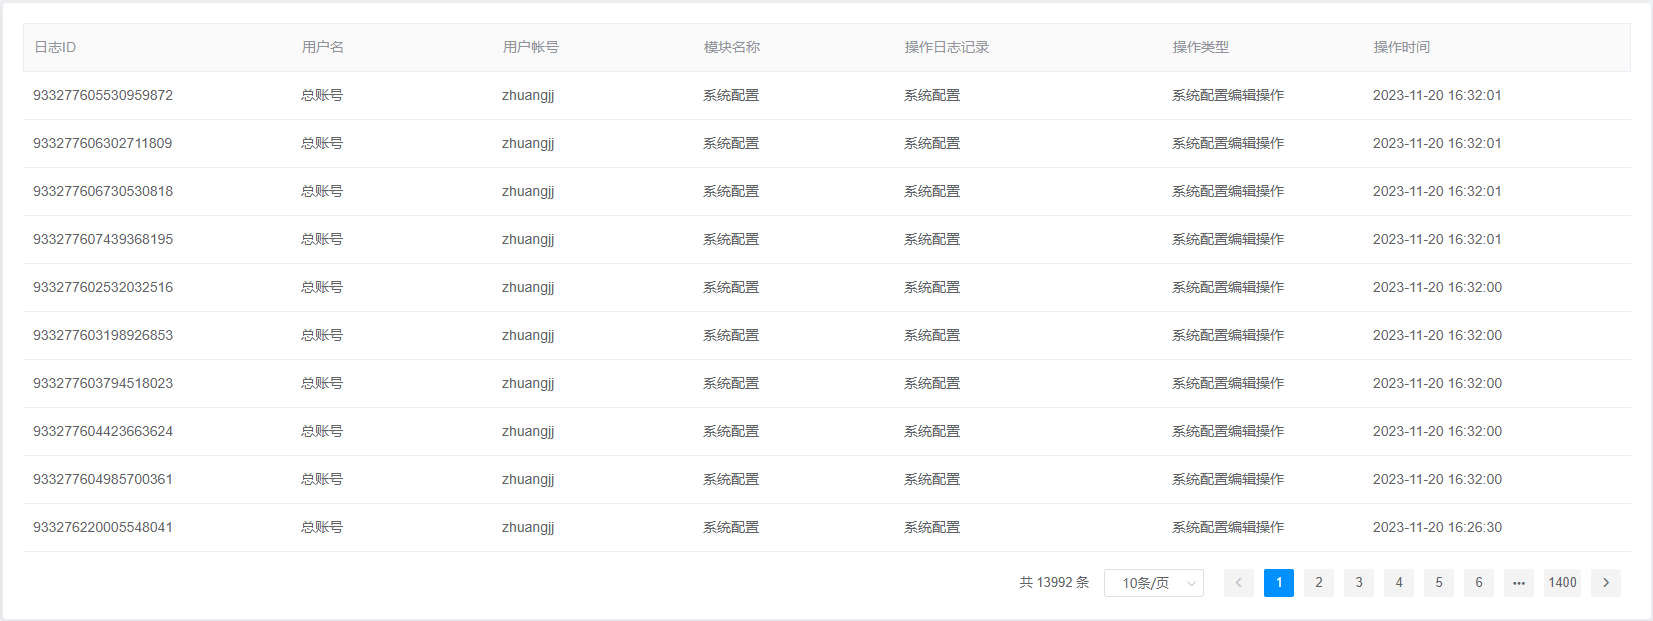Go to page 5

tap(1438, 583)
